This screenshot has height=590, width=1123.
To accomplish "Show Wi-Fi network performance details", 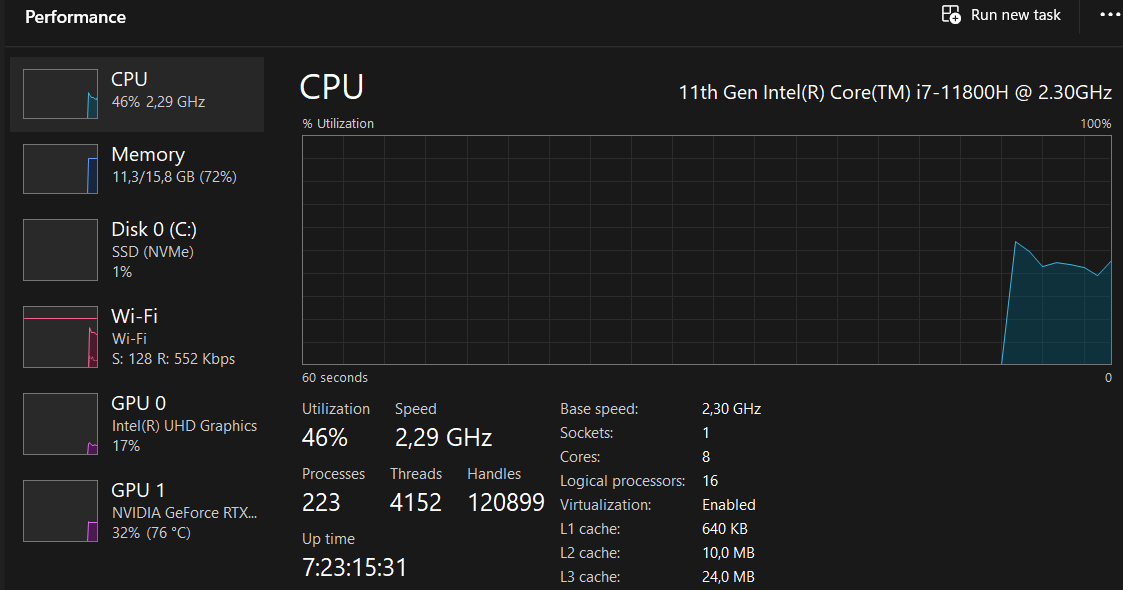I will (135, 316).
